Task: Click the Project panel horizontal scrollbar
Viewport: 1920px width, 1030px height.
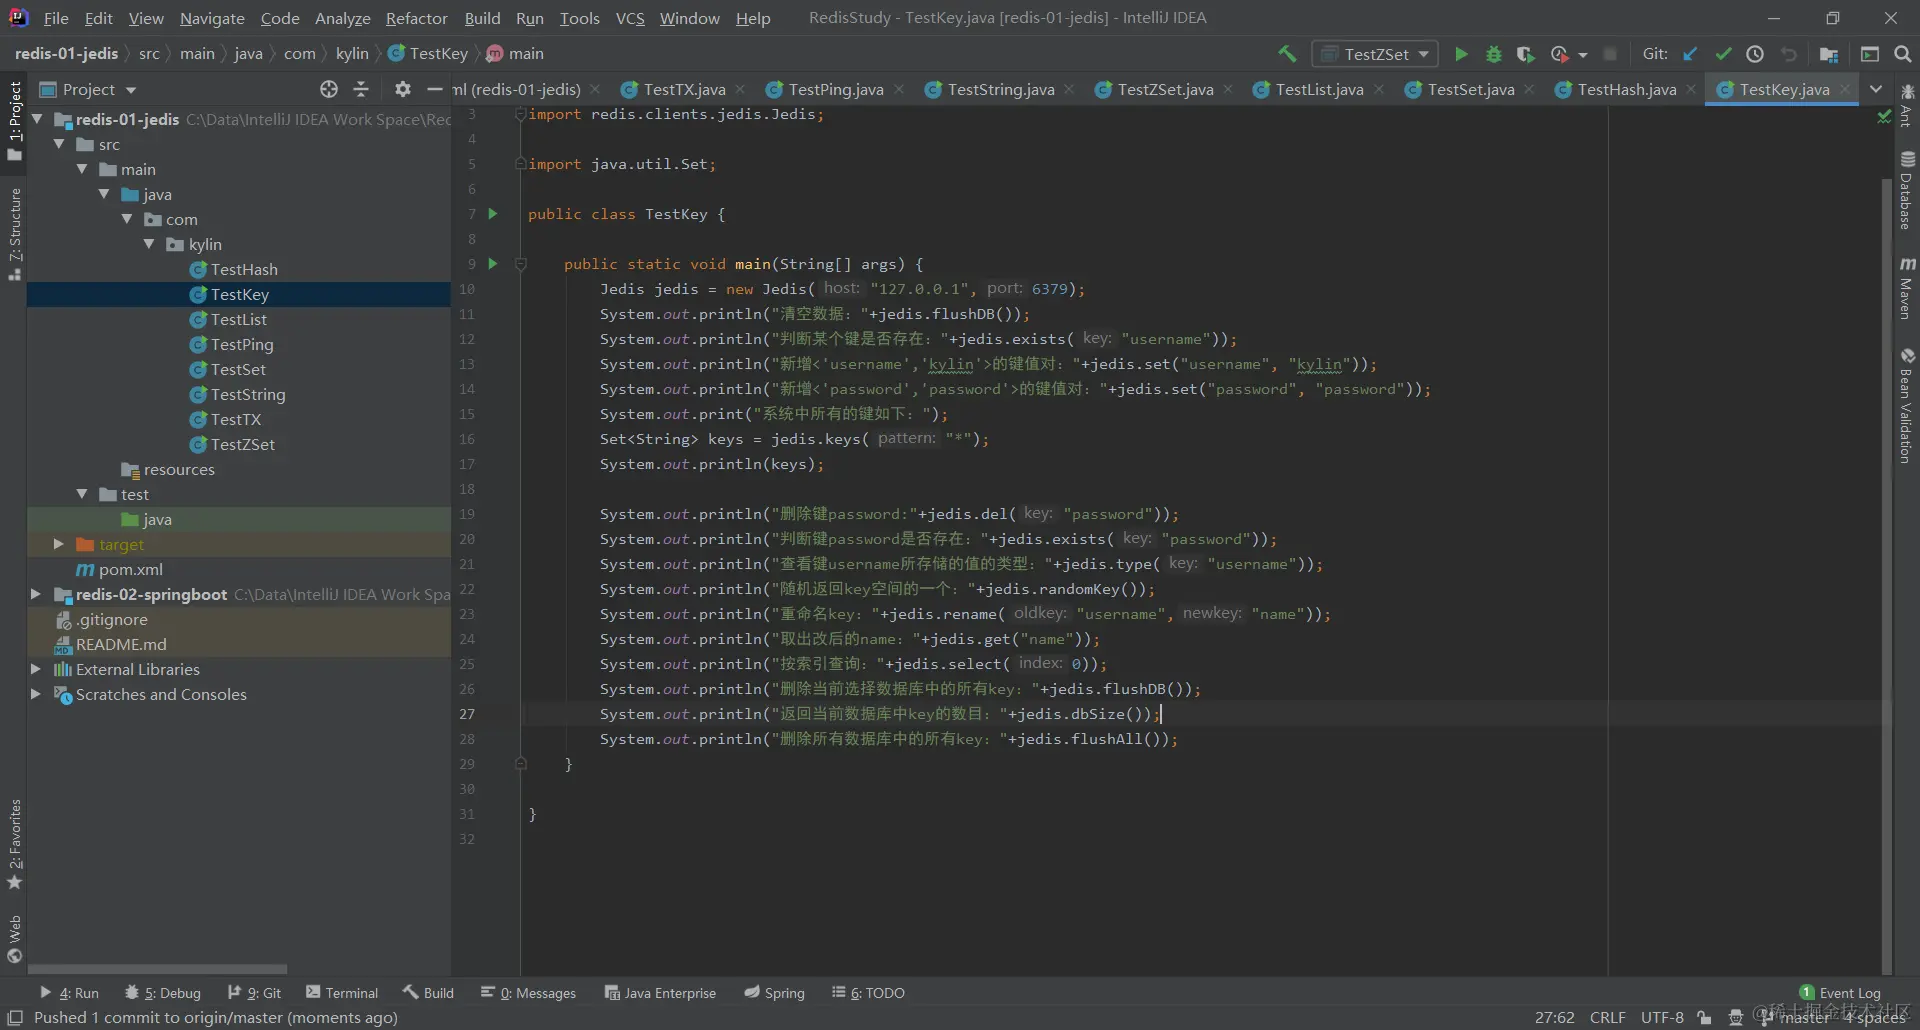Action: pos(157,969)
